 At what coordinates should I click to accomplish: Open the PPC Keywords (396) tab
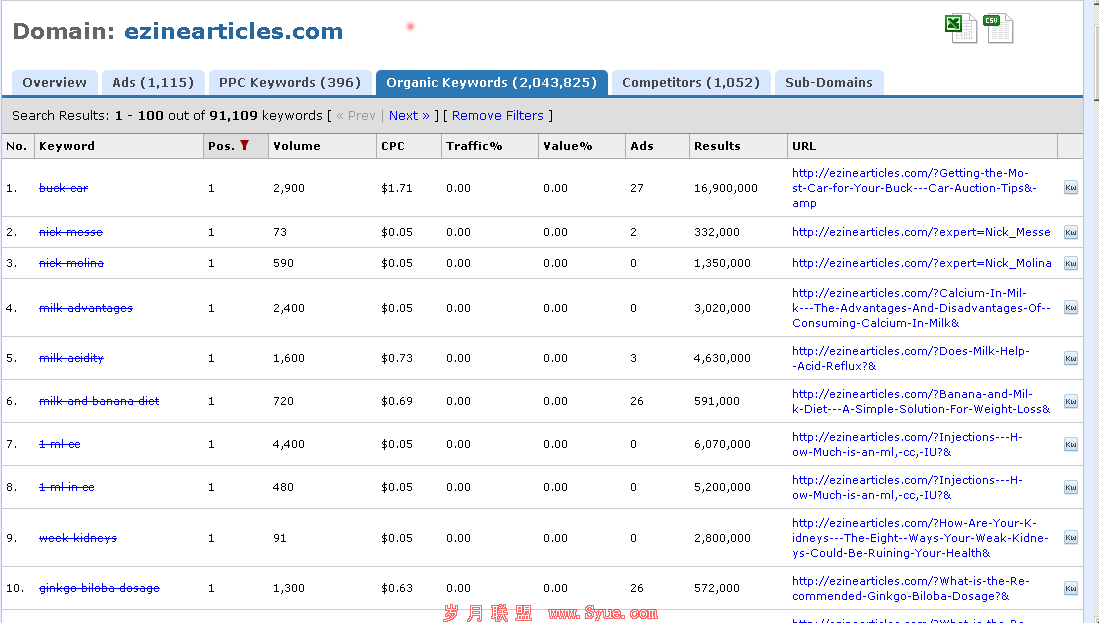[290, 83]
